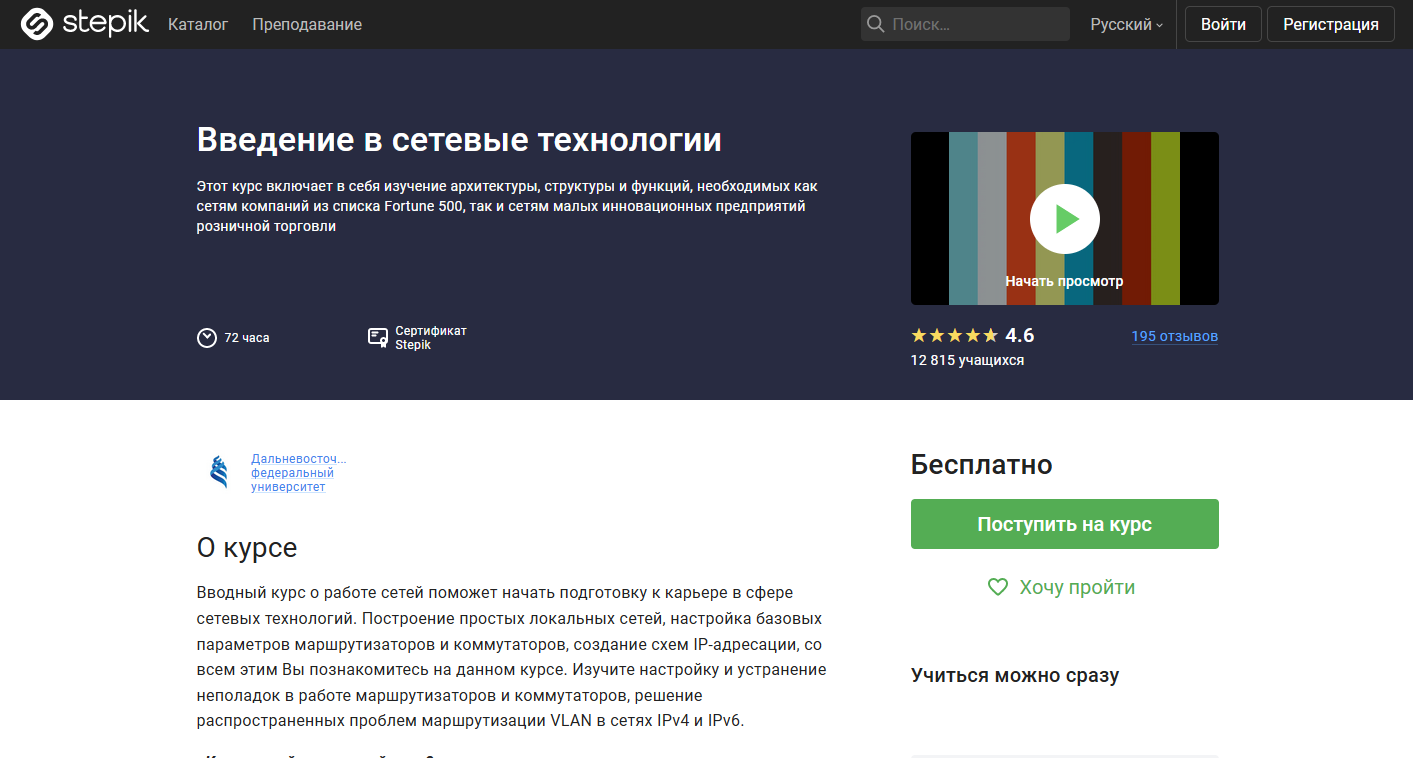Open the Каталог menu
1413x758 pixels.
[198, 23]
